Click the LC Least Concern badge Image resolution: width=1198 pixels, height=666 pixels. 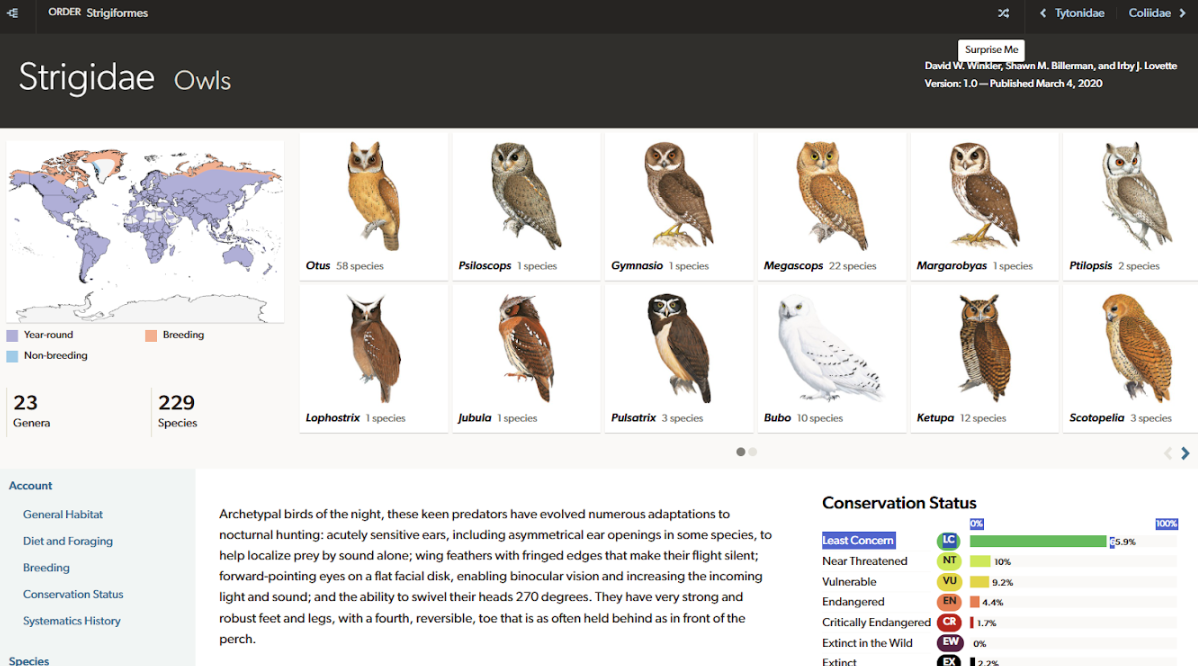click(948, 541)
